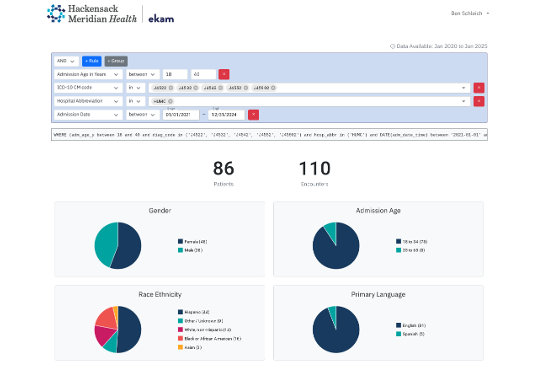Click the 86 Patients count

coord(223,169)
